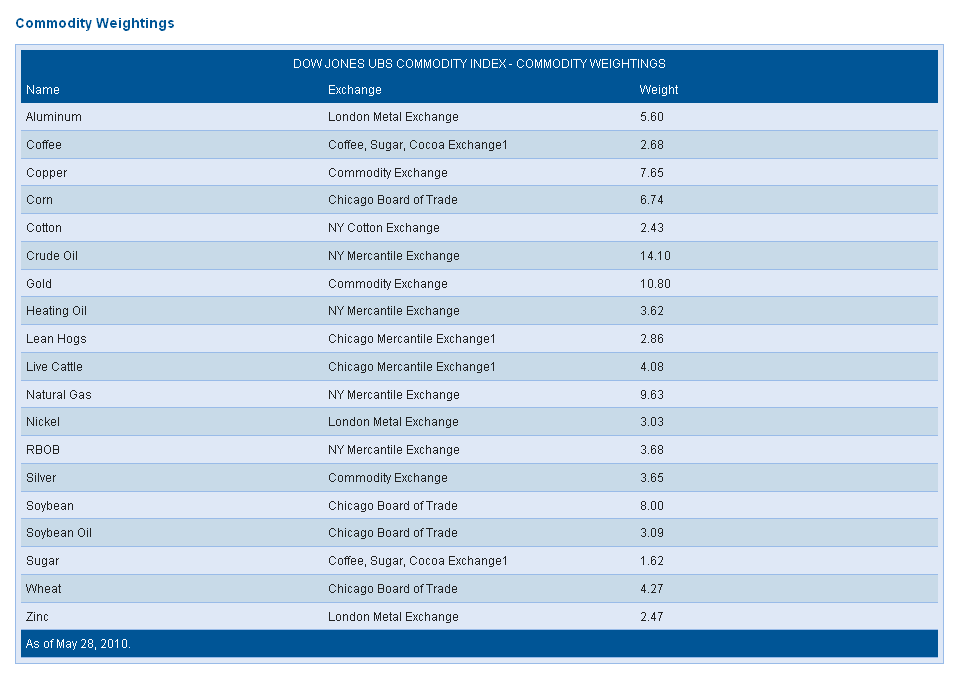Click the weight value 2.68
This screenshot has height=693, width=959.
click(652, 145)
